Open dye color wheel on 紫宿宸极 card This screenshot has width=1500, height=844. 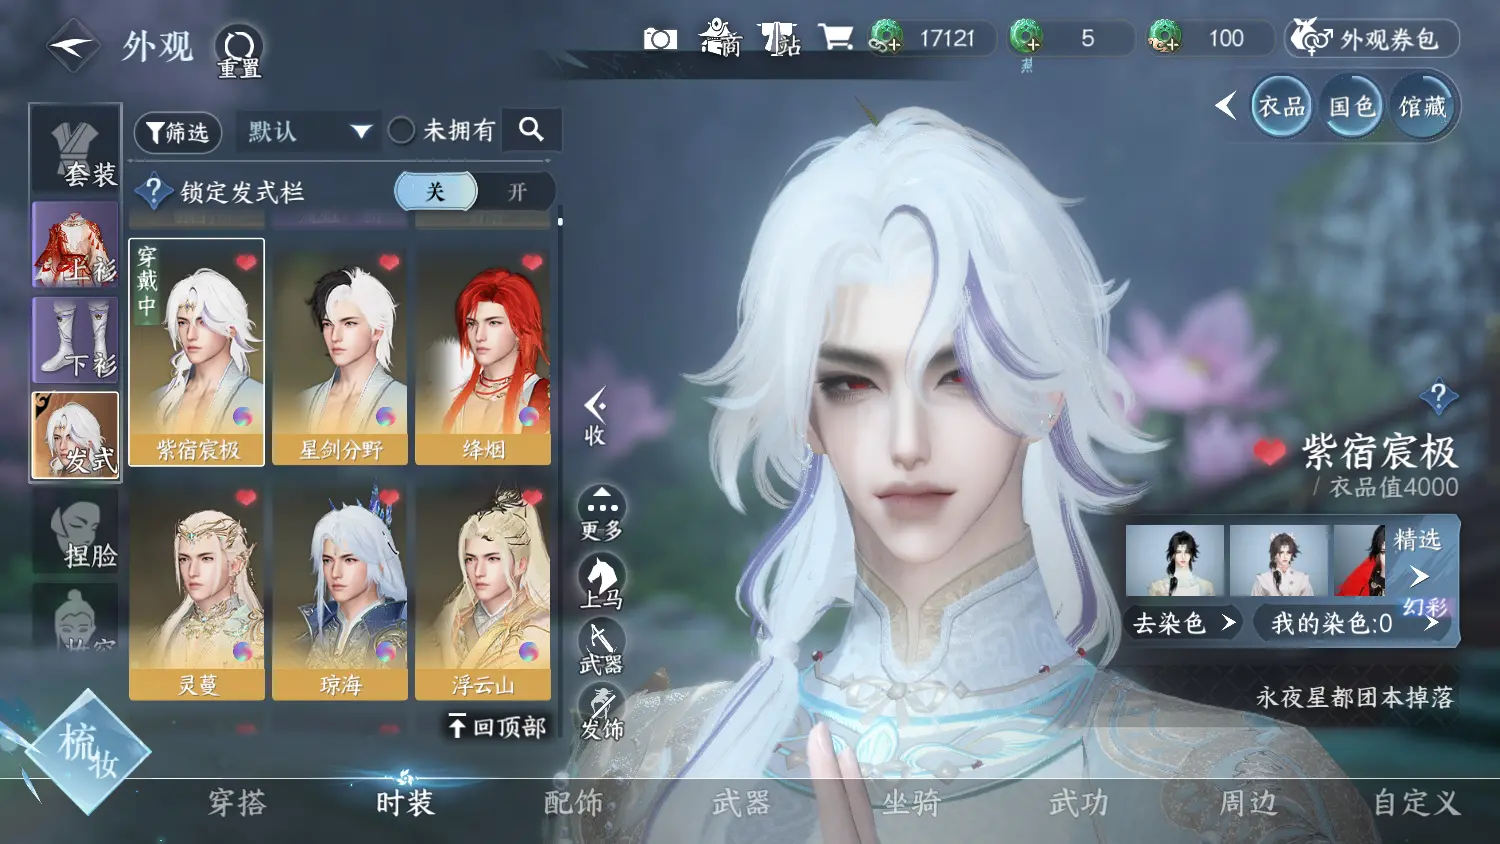(243, 416)
